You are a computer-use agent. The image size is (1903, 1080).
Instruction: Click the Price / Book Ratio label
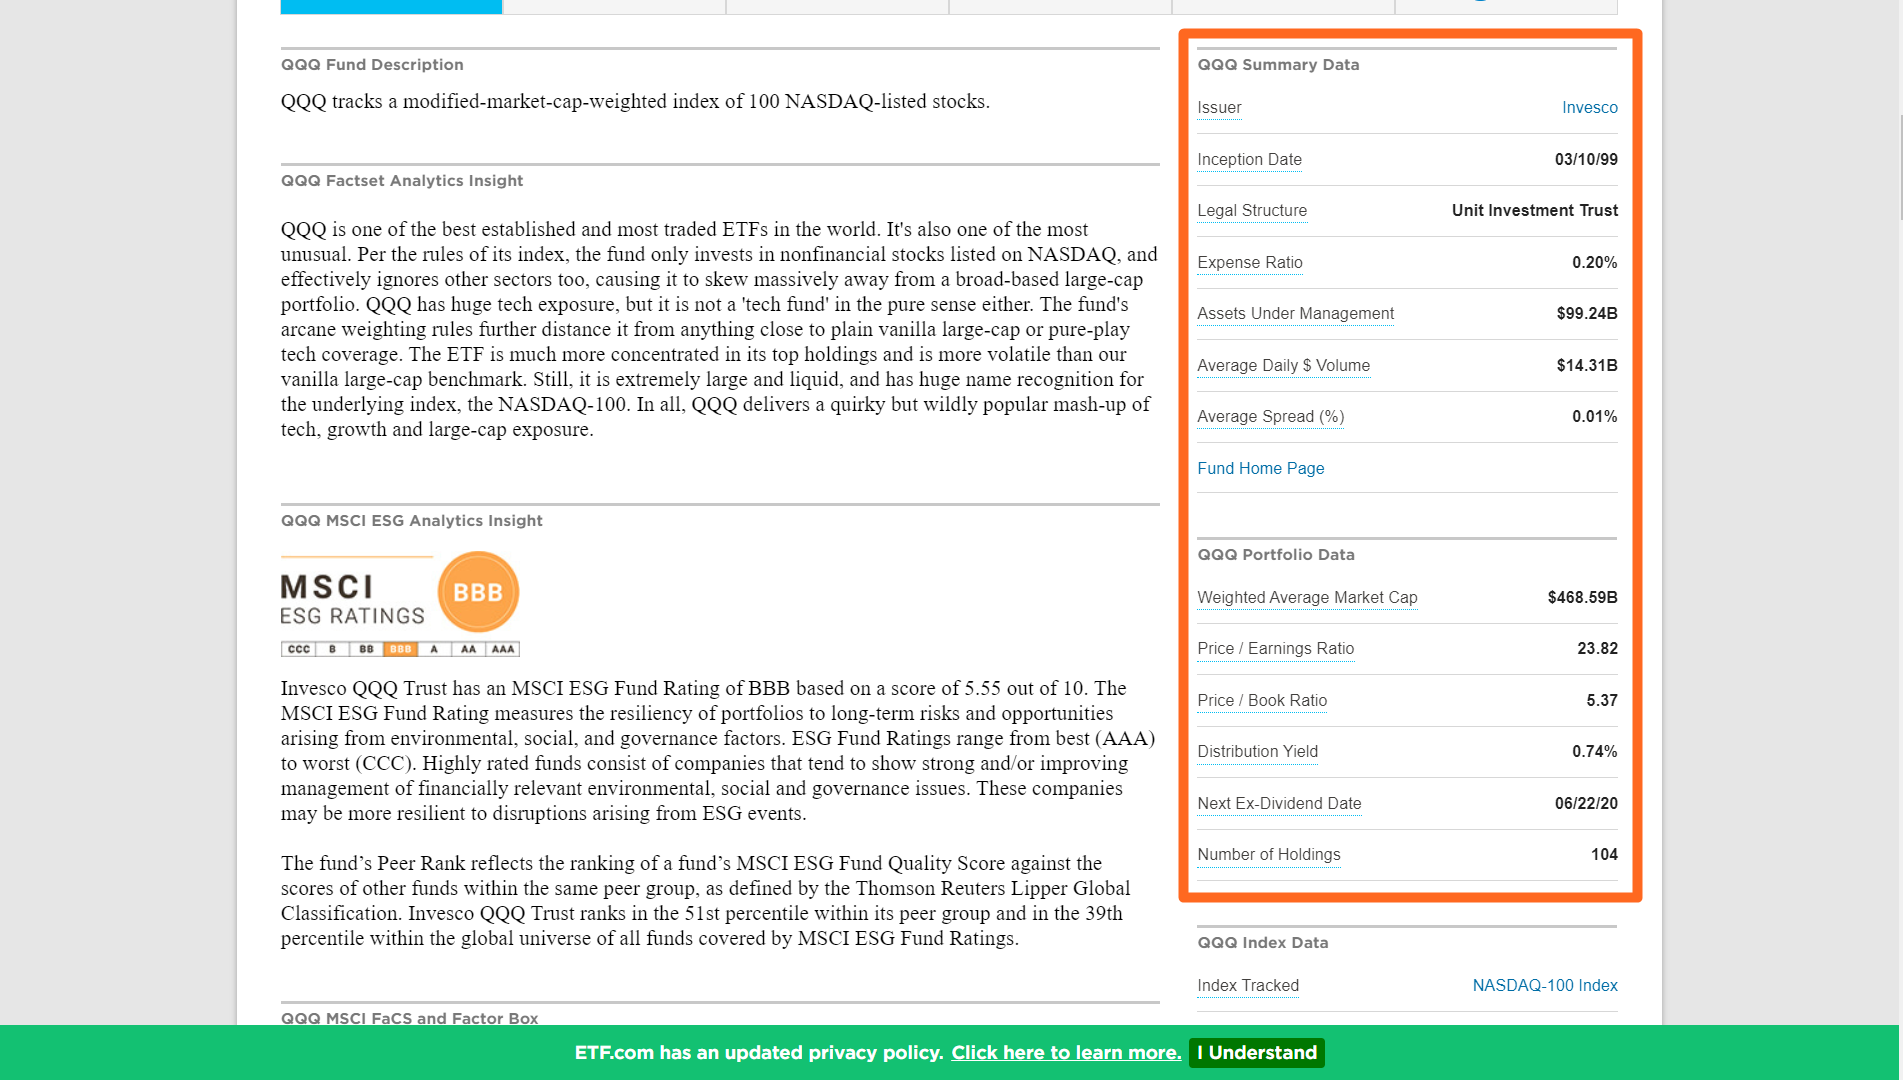(x=1262, y=700)
